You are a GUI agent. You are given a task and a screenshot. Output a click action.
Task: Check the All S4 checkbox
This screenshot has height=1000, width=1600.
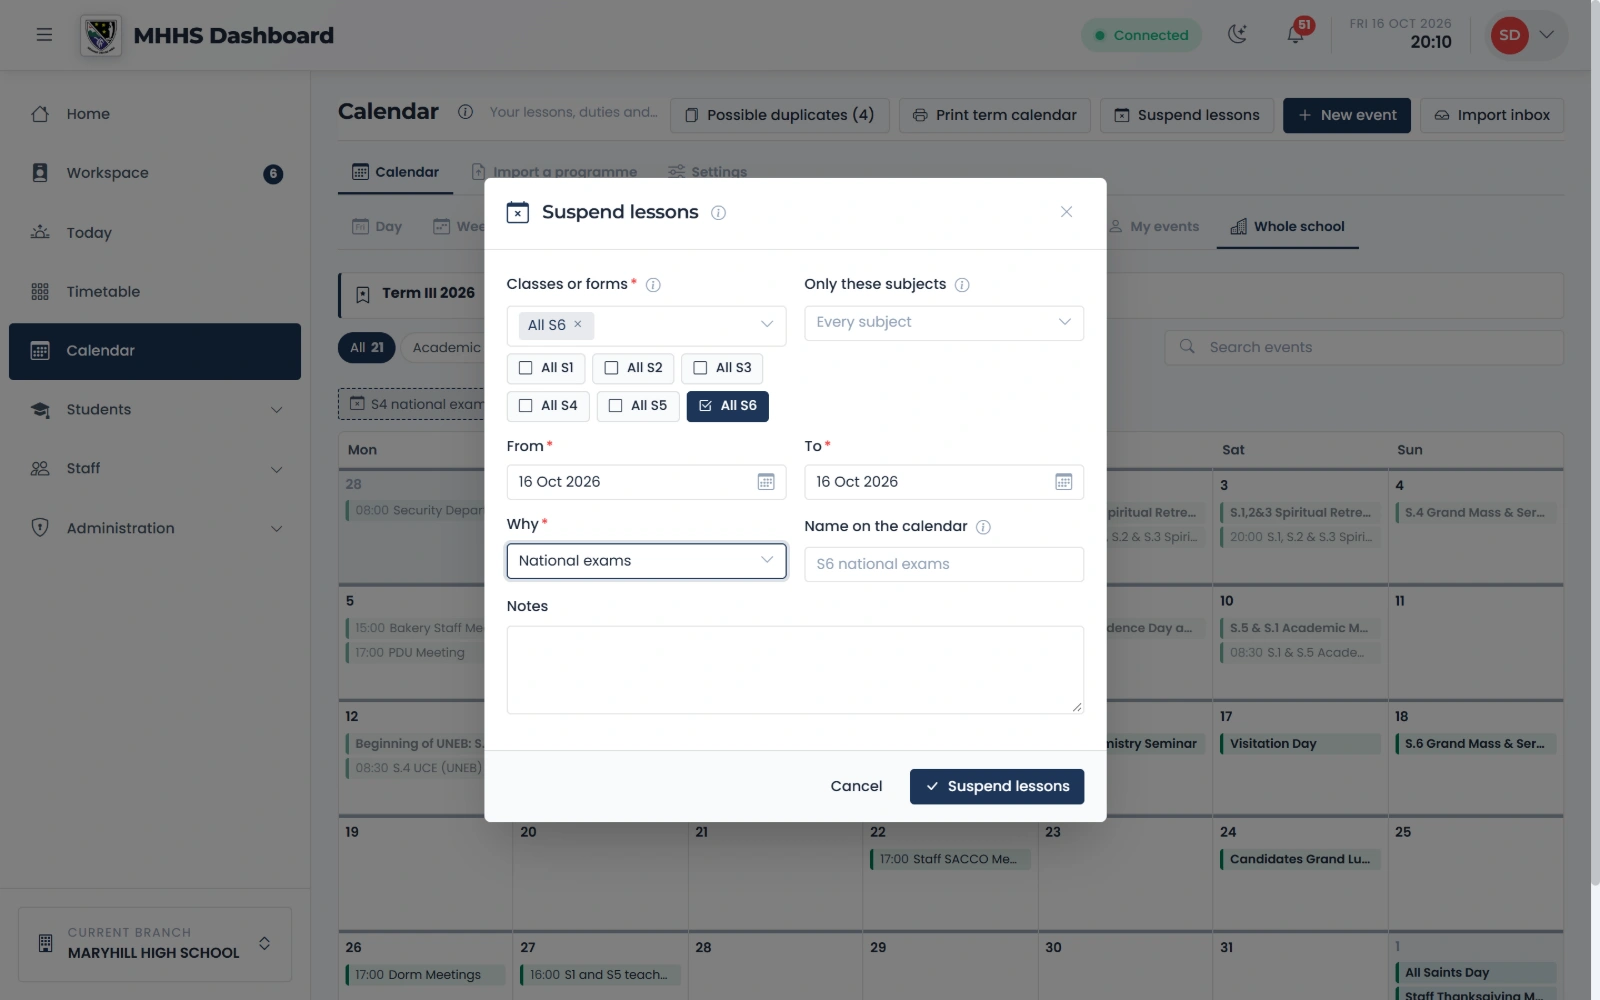548,406
